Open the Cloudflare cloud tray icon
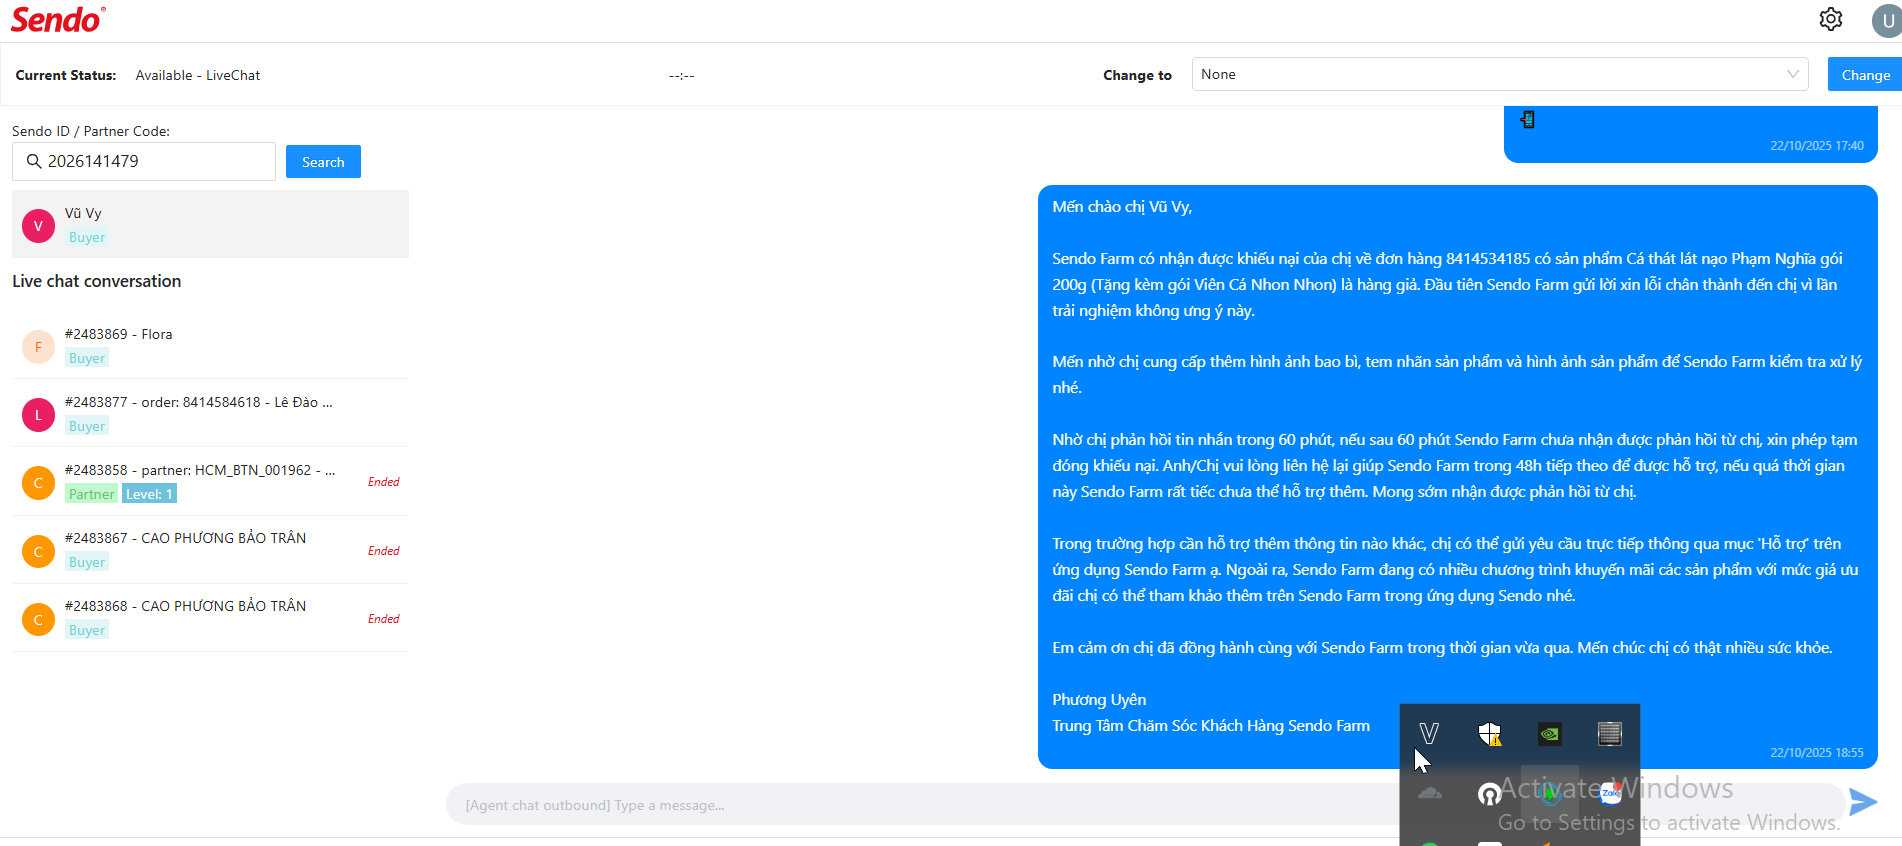The width and height of the screenshot is (1902, 846). [1430, 793]
